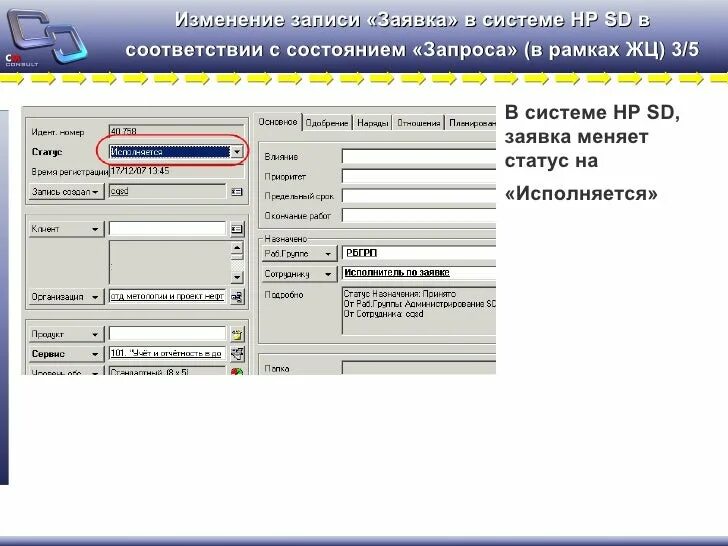Focus the Предельный срок input field
728x546 pixels.
pyautogui.click(x=419, y=196)
